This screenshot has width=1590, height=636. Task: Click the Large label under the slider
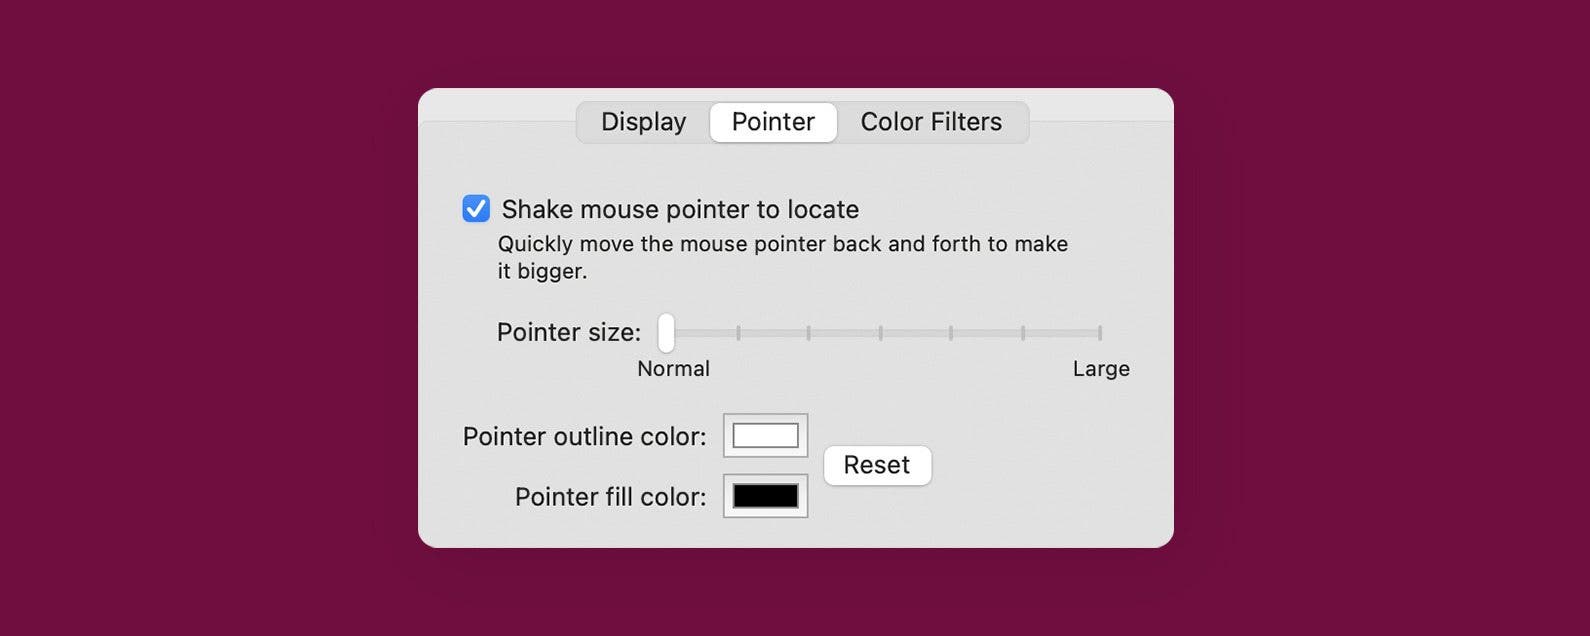point(1101,368)
